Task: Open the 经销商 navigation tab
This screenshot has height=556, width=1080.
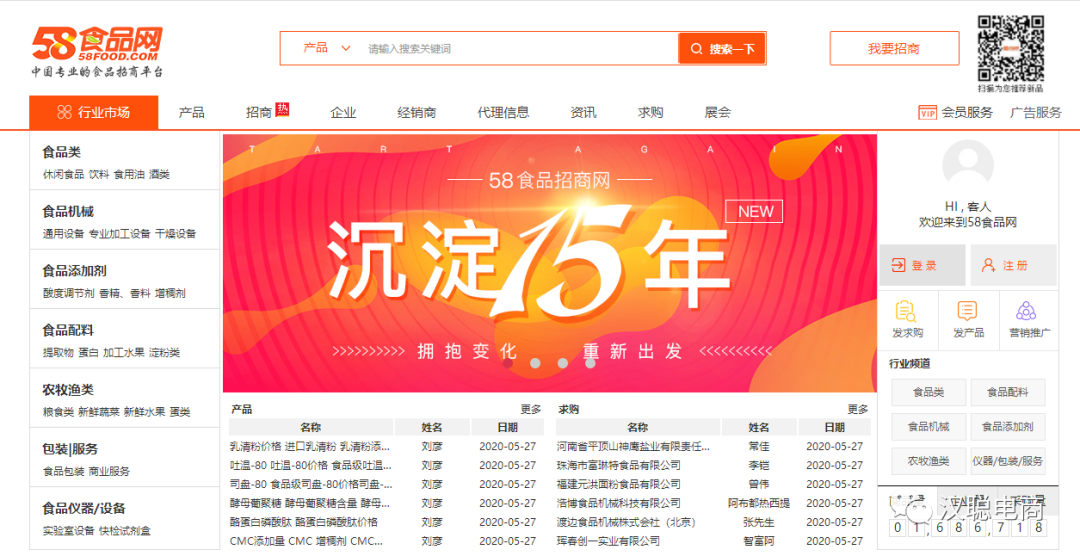Action: 417,113
